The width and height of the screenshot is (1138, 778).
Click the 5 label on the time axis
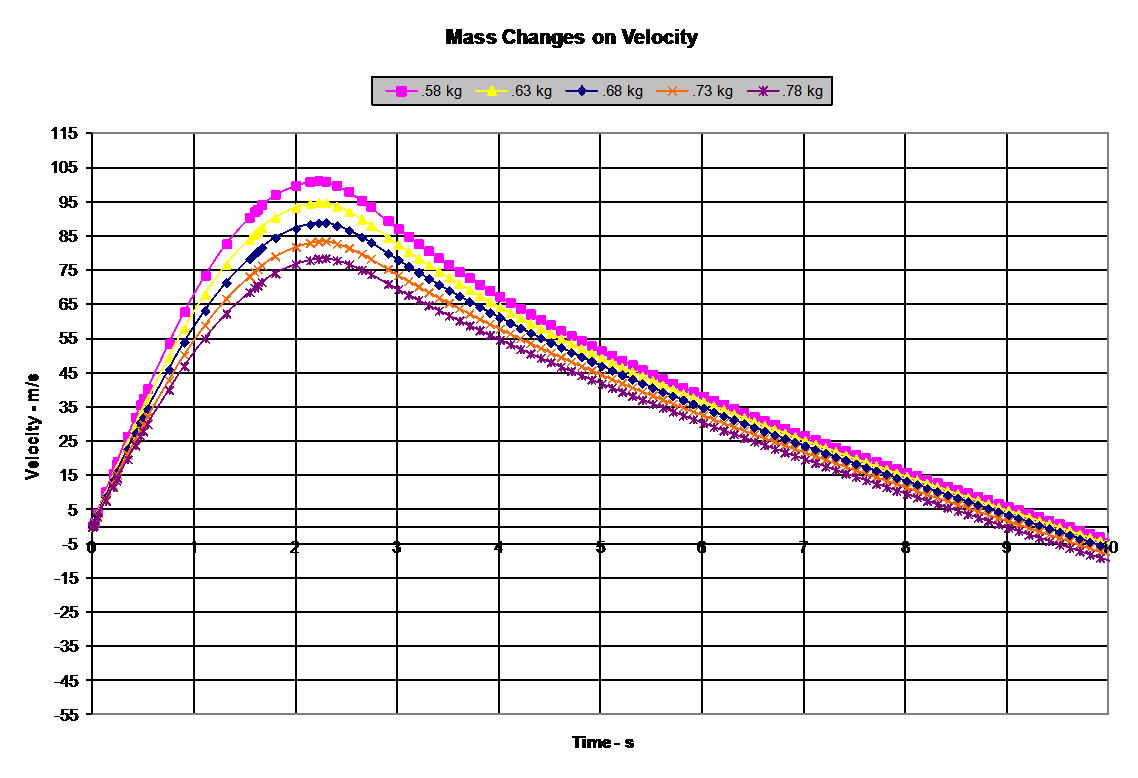click(600, 547)
